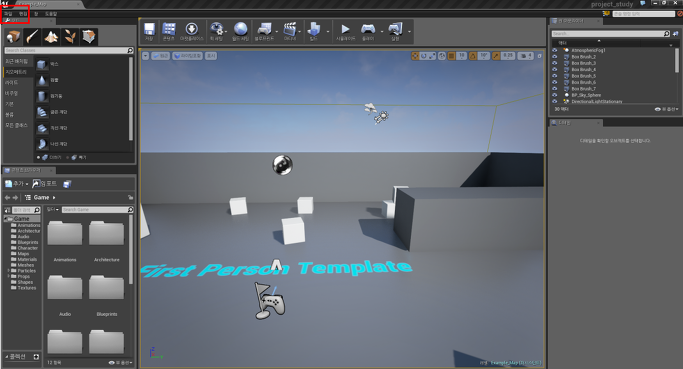Image resolution: width=683 pixels, height=369 pixels.
Task: Open the Edit menu
Action: tap(23, 14)
